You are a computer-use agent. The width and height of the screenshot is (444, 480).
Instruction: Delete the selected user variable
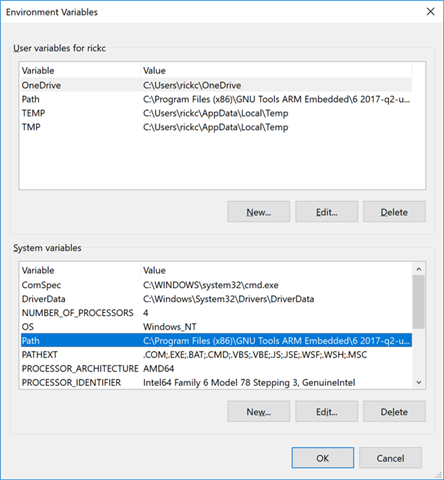(x=394, y=212)
